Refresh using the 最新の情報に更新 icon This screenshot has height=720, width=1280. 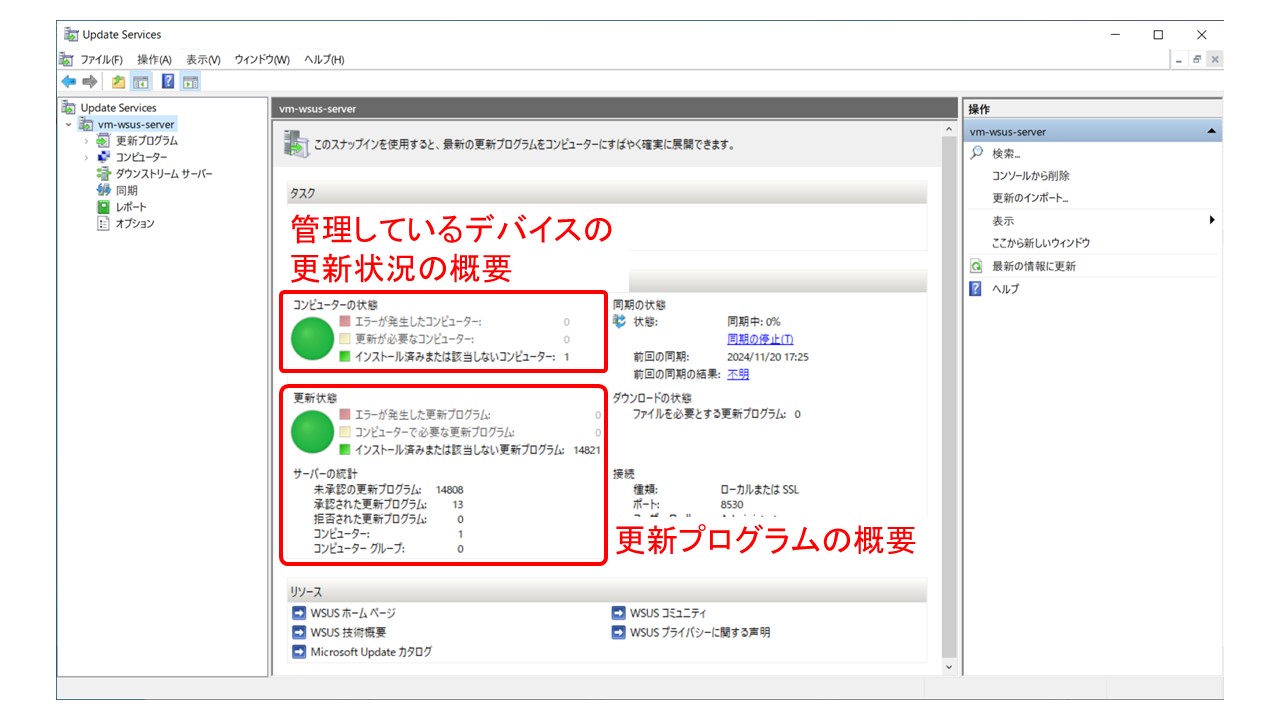[977, 266]
